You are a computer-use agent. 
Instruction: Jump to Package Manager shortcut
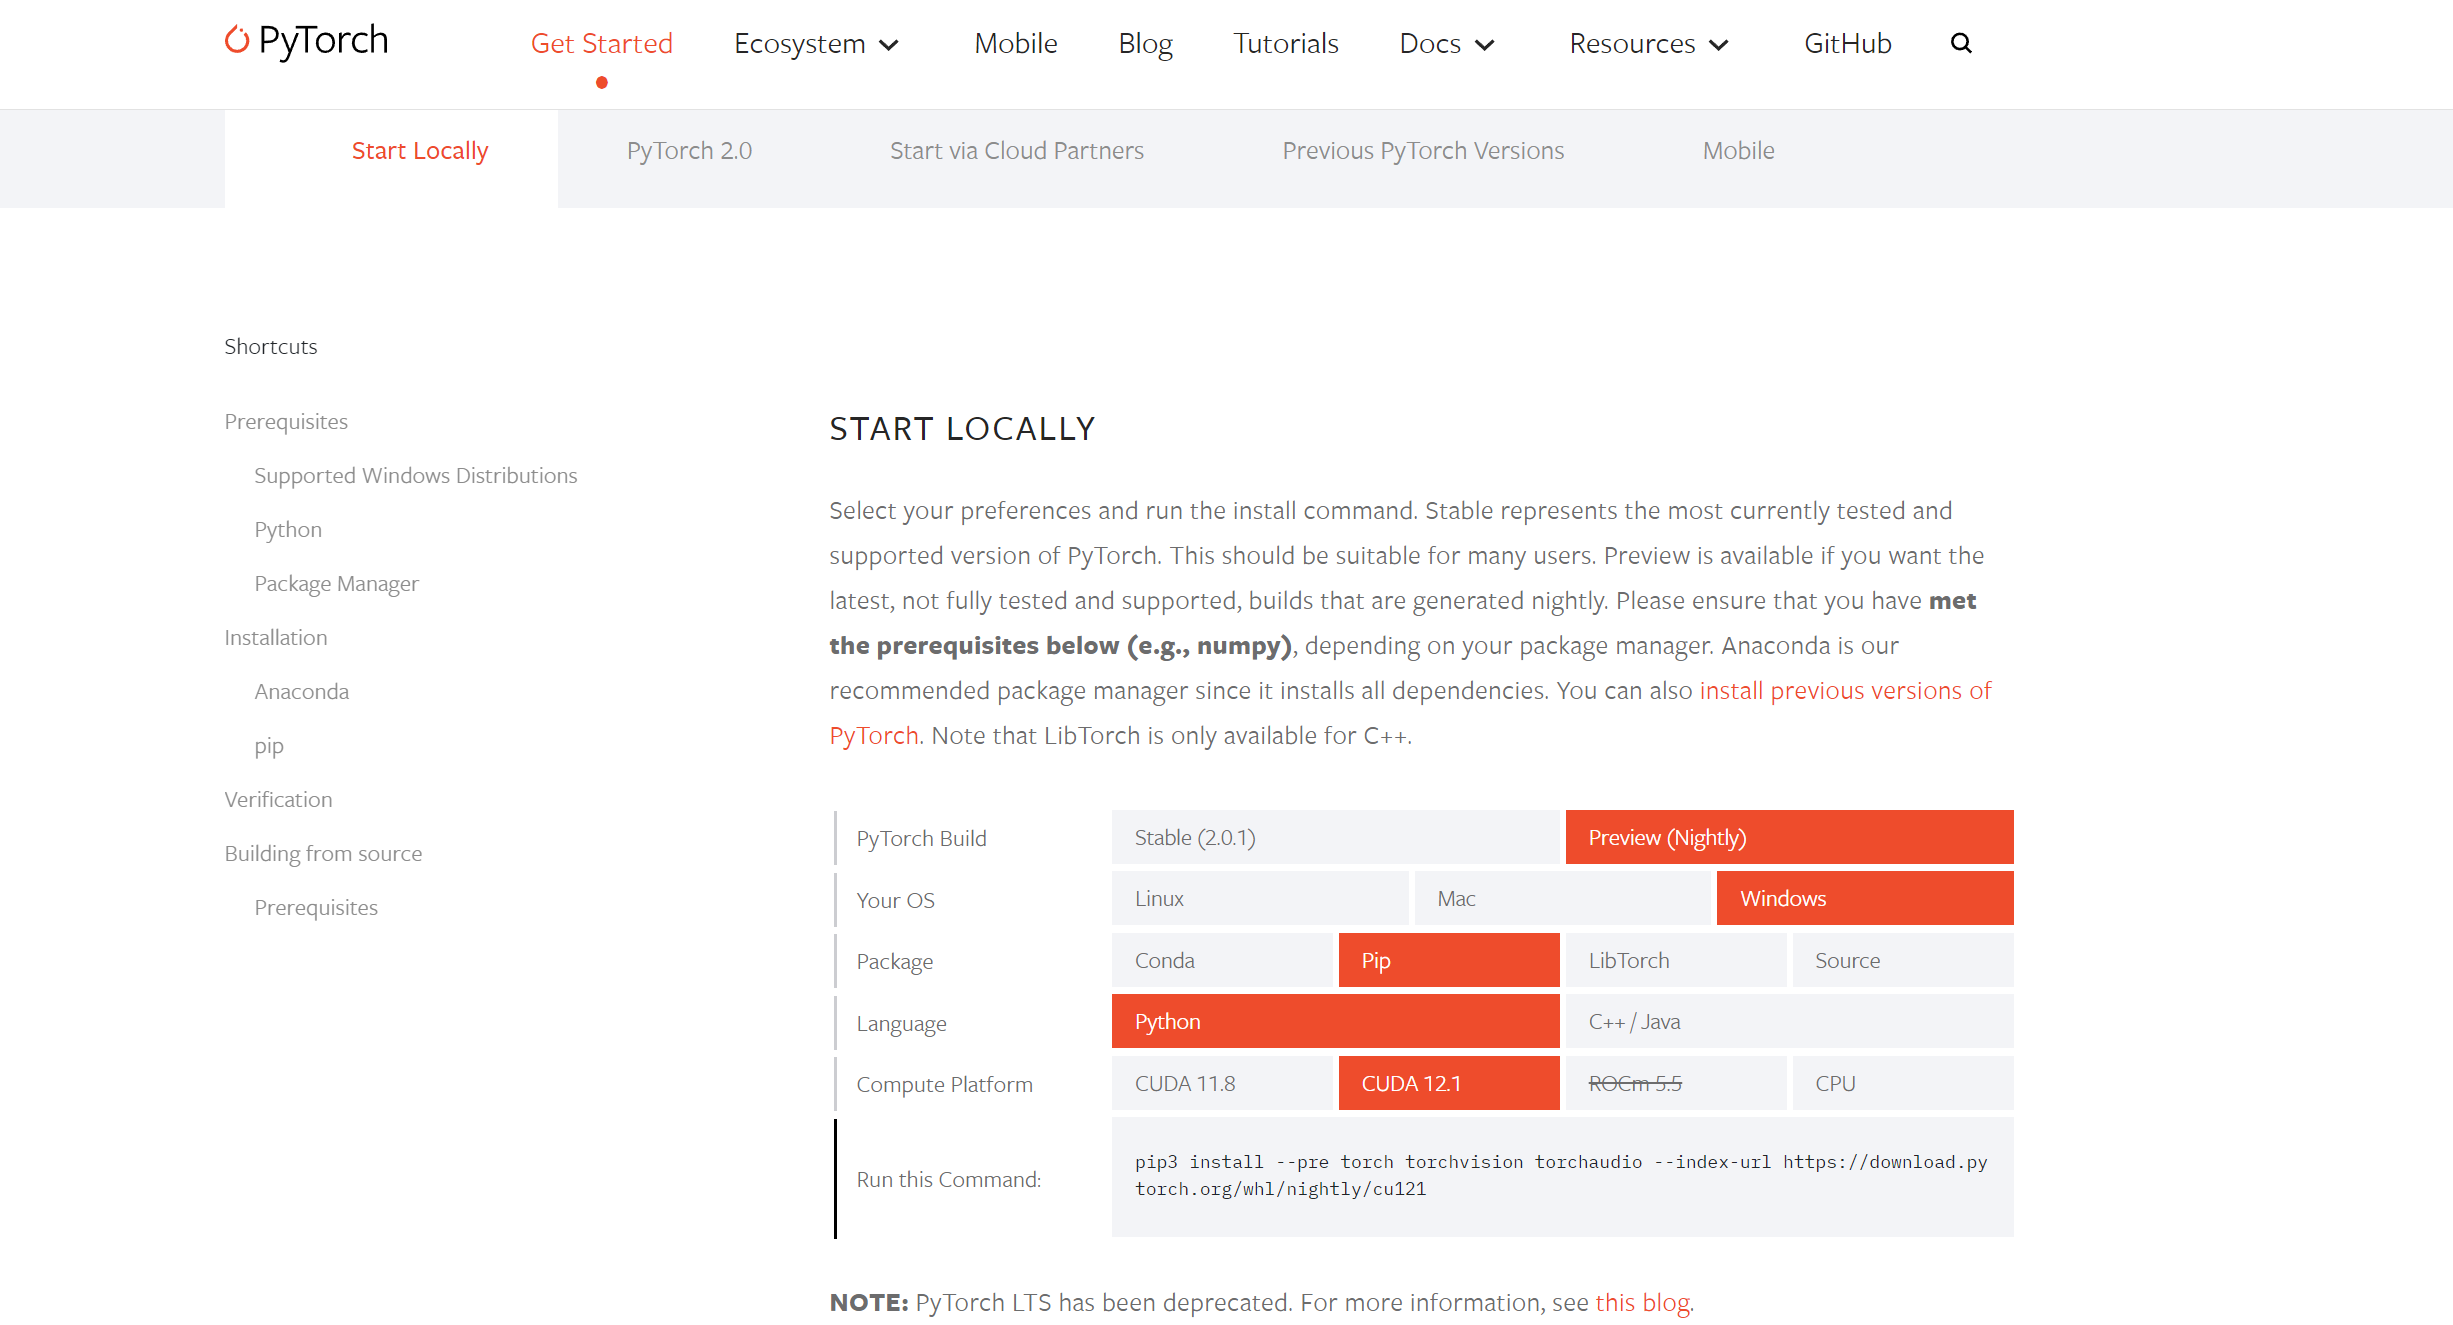coord(336,583)
